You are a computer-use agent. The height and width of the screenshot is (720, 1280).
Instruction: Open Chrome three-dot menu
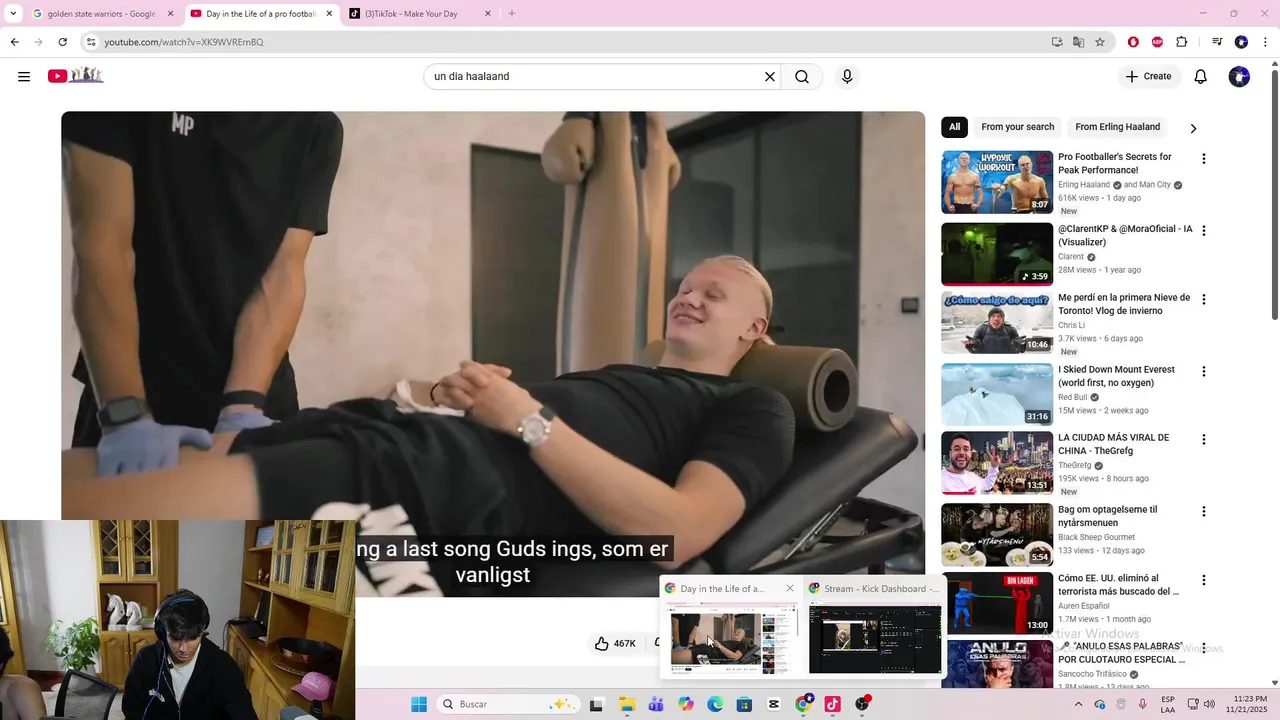pos(1266,42)
